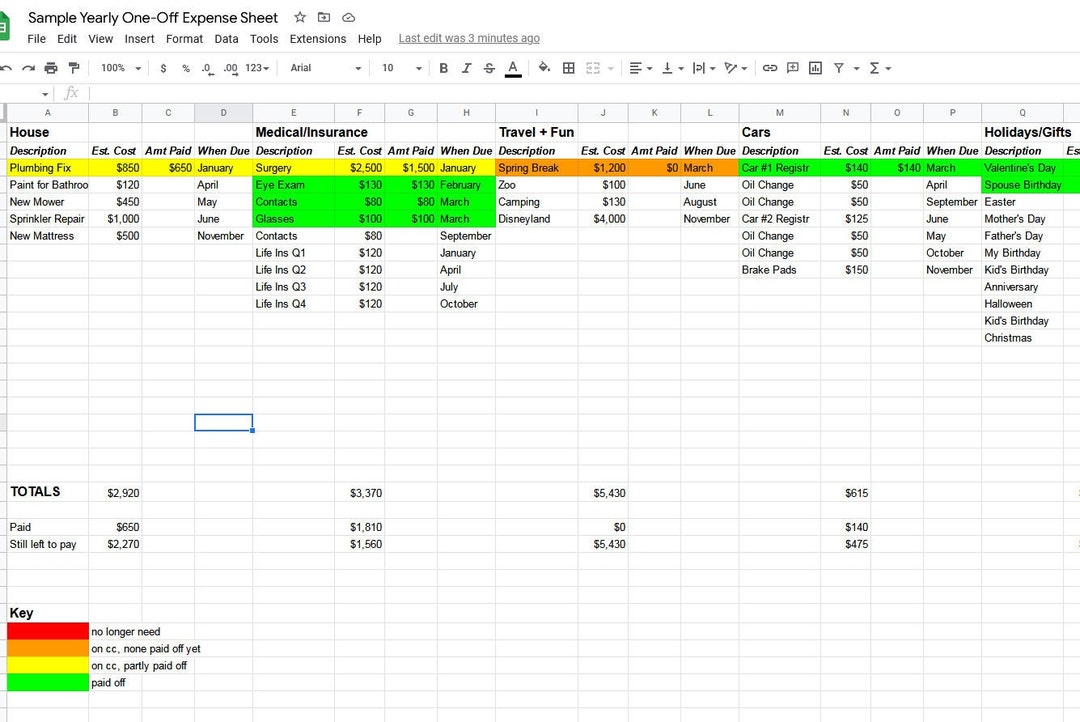
Task: Open the Extensions menu
Action: [318, 38]
